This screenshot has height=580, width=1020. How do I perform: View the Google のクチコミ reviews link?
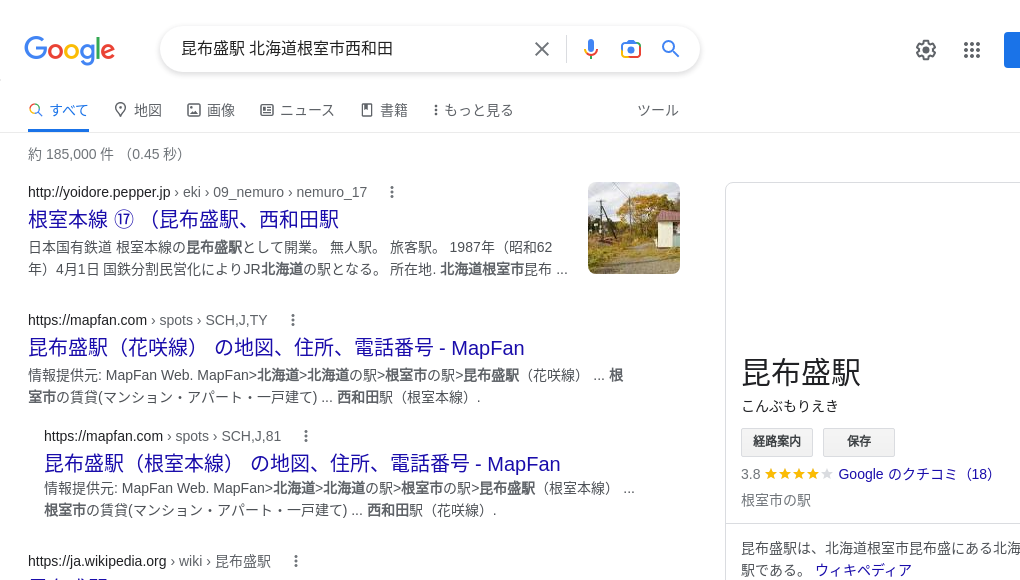914,474
